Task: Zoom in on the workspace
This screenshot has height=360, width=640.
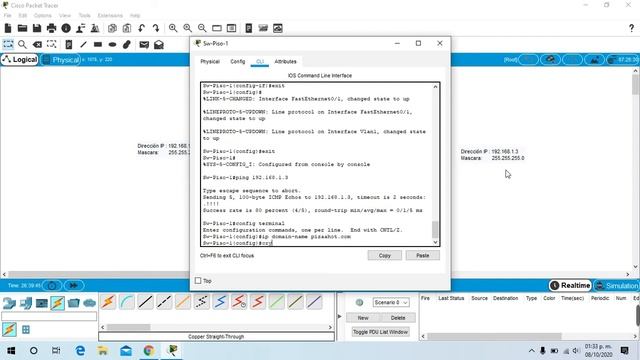Action: pyautogui.click(x=173, y=28)
